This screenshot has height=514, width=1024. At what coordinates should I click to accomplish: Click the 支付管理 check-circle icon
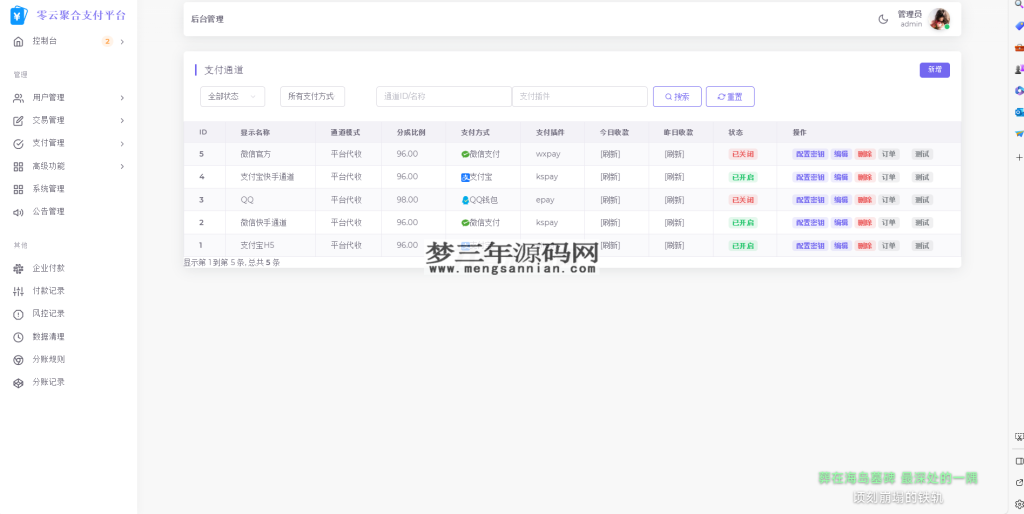point(18,144)
